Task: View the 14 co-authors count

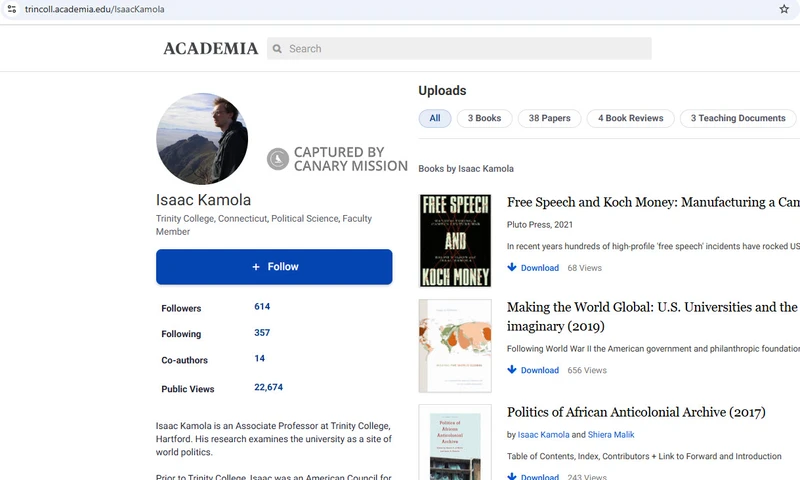Action: coord(260,359)
